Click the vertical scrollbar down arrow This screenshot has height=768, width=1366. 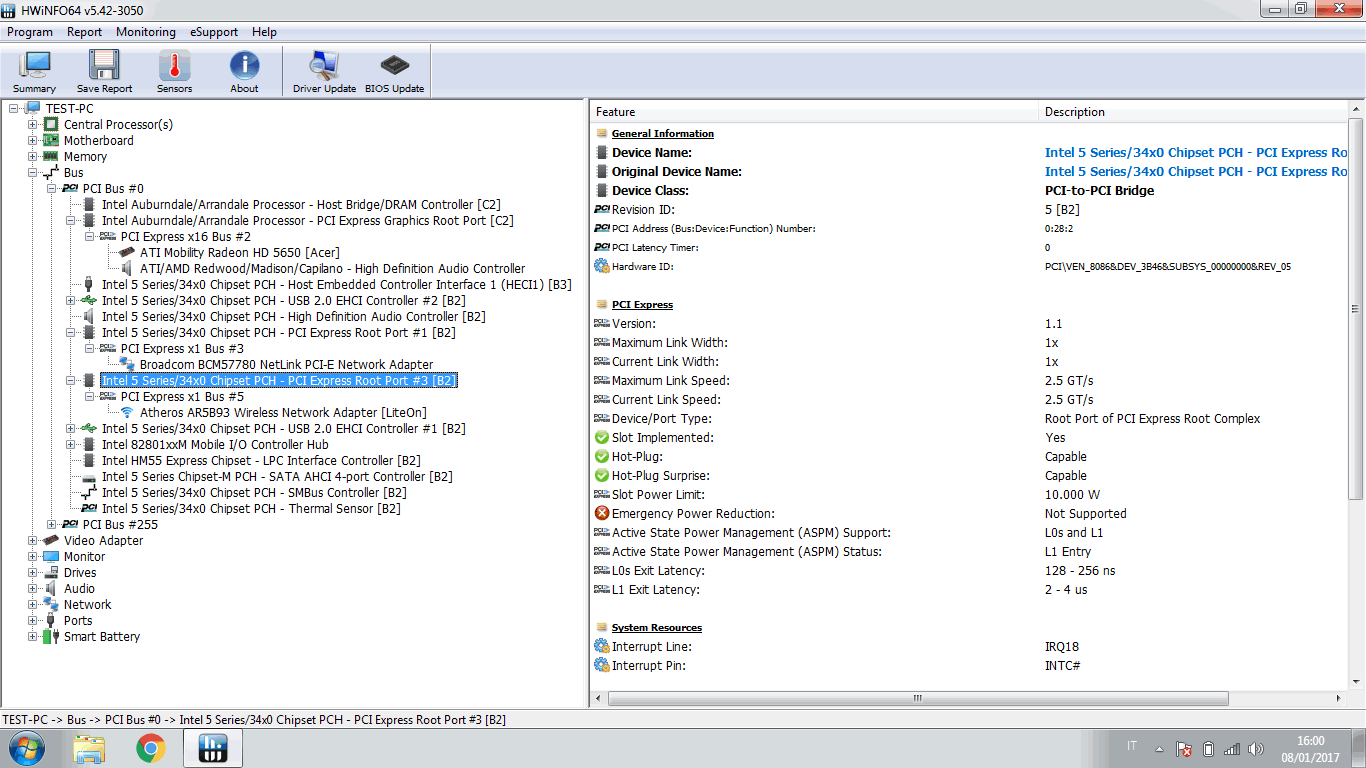tap(1357, 682)
